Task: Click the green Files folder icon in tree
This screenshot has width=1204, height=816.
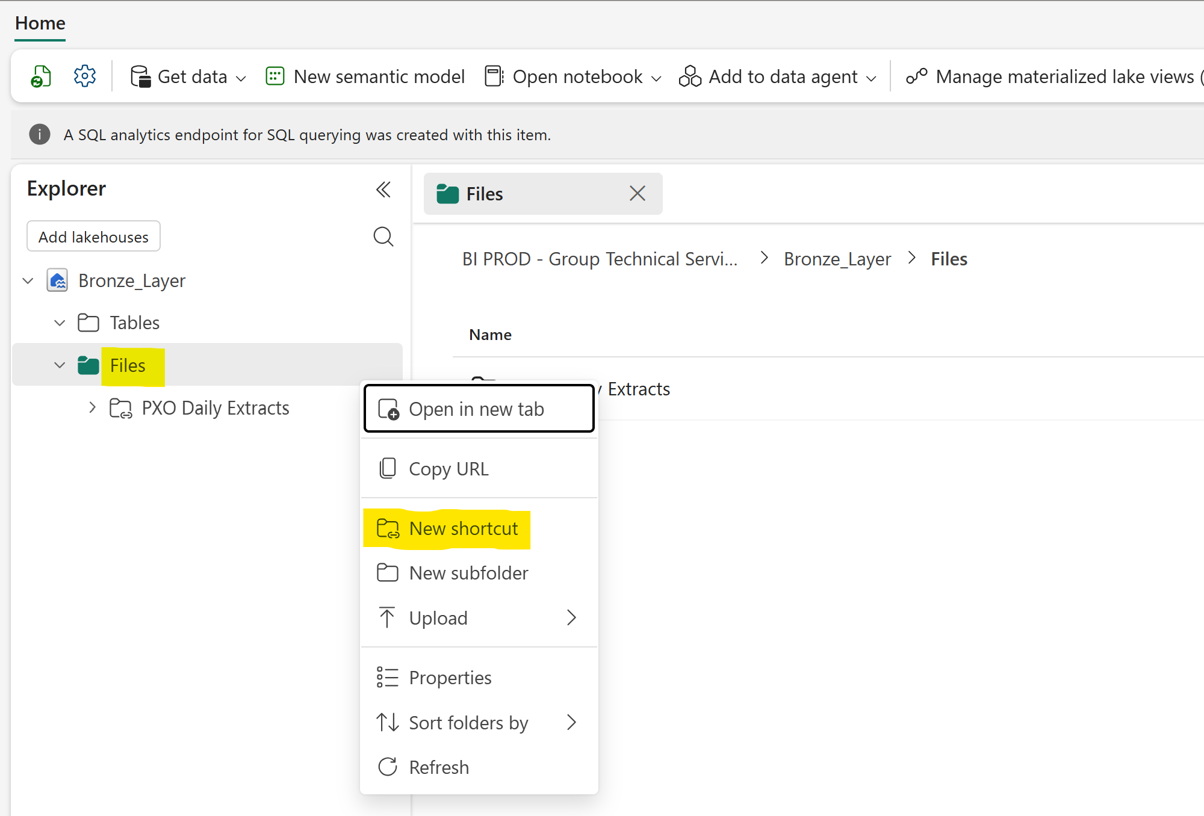Action: click(x=88, y=366)
